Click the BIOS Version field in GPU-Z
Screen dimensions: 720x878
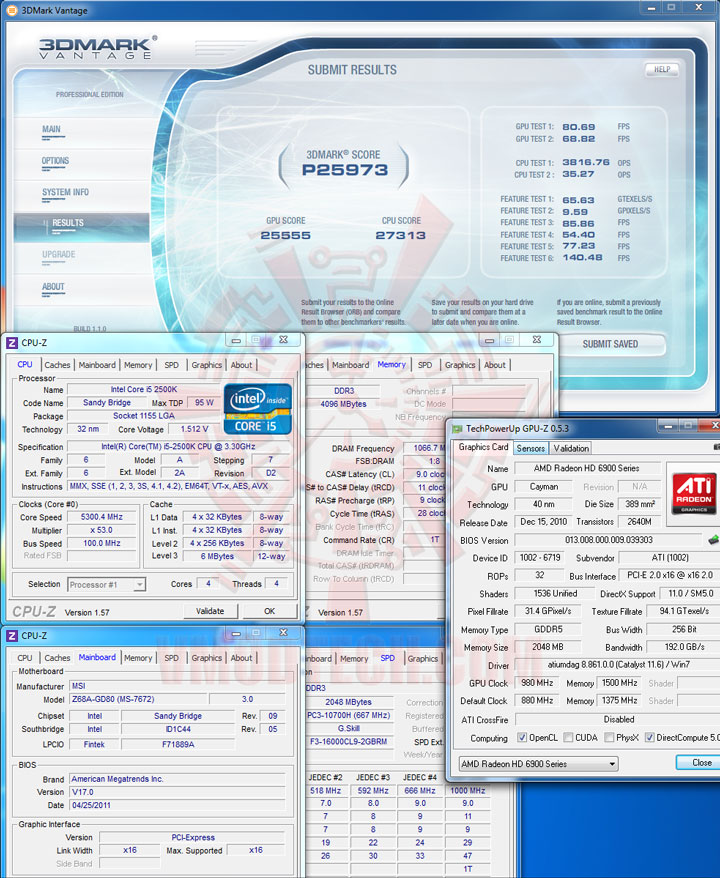point(608,540)
